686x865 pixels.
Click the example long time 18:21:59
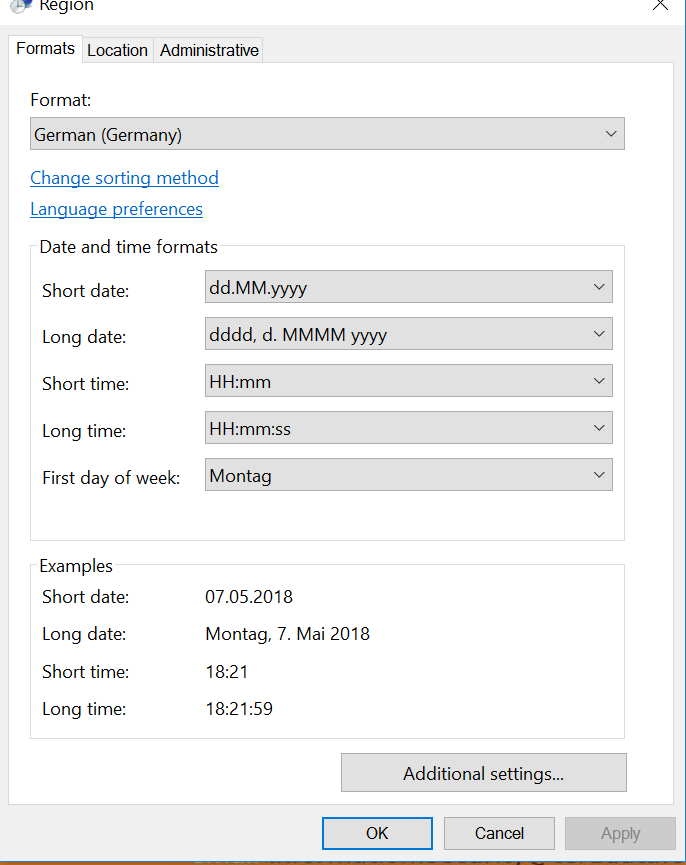tap(239, 709)
